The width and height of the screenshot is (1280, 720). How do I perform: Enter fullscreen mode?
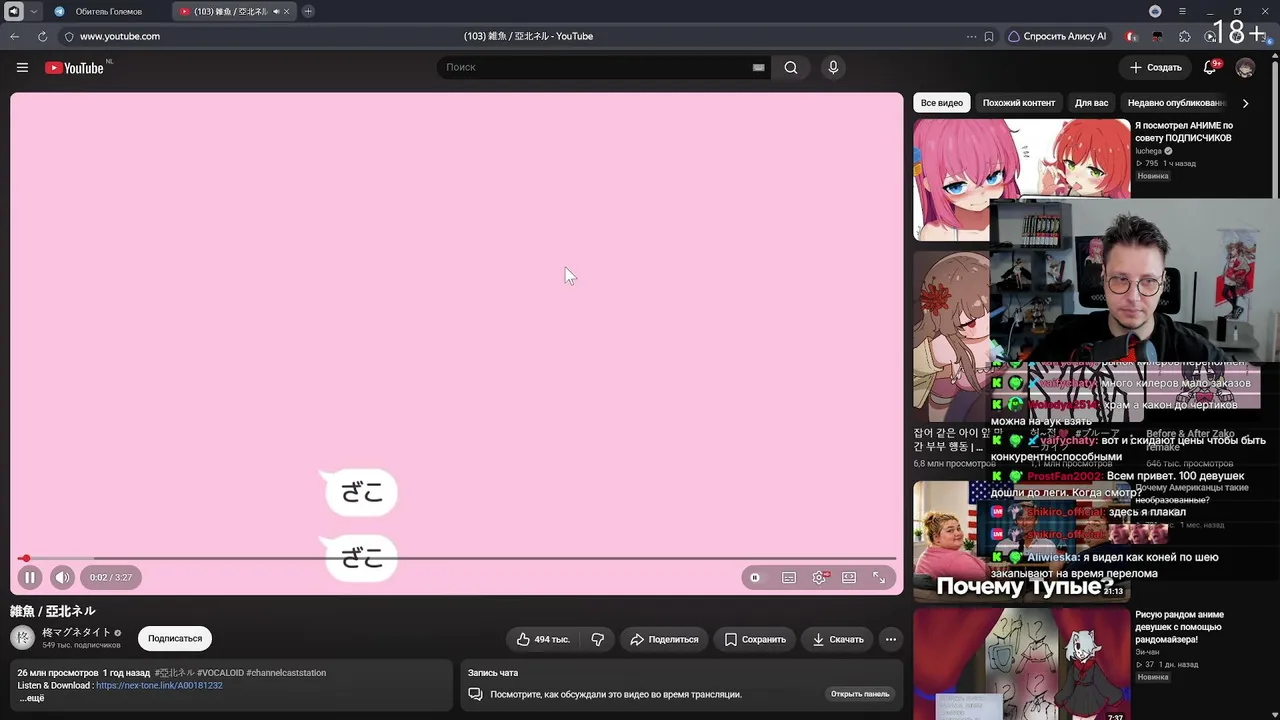(x=879, y=577)
